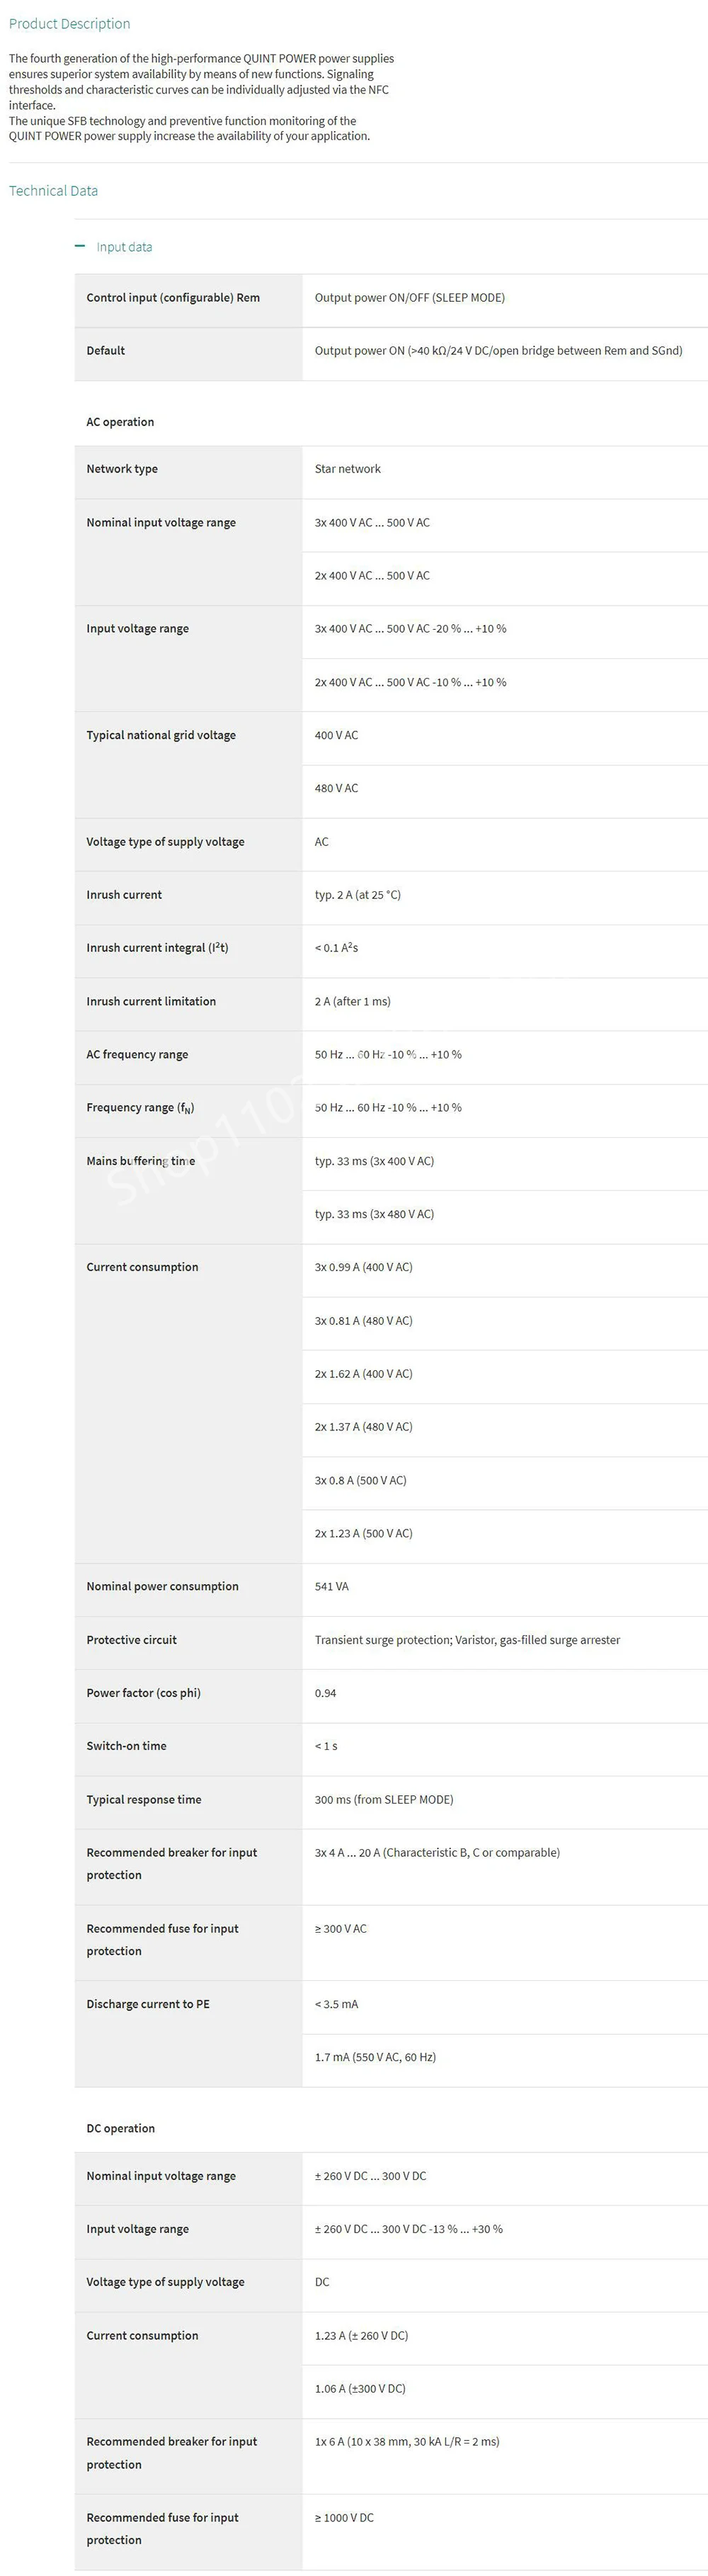Click the Default row label
The image size is (708, 2576).
pyautogui.click(x=105, y=351)
